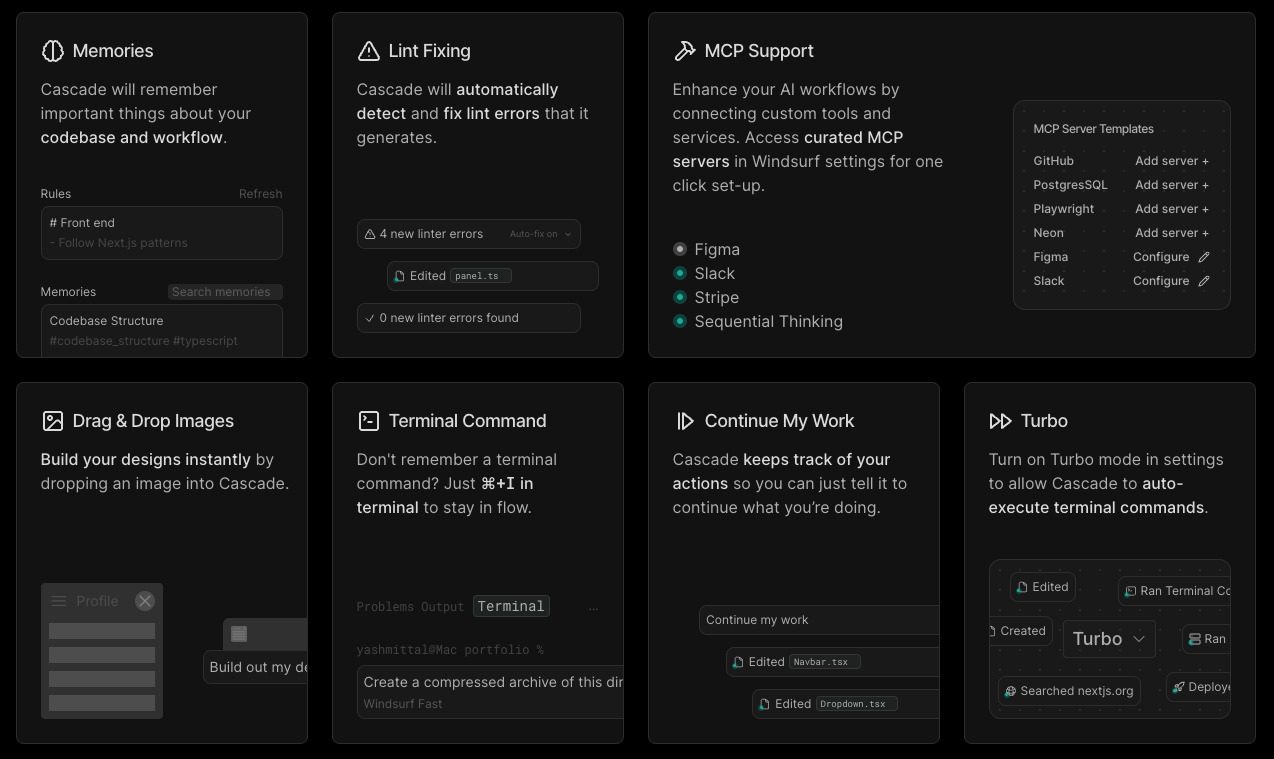
Task: Click the Lint Fixing warning triangle icon
Action: [368, 51]
